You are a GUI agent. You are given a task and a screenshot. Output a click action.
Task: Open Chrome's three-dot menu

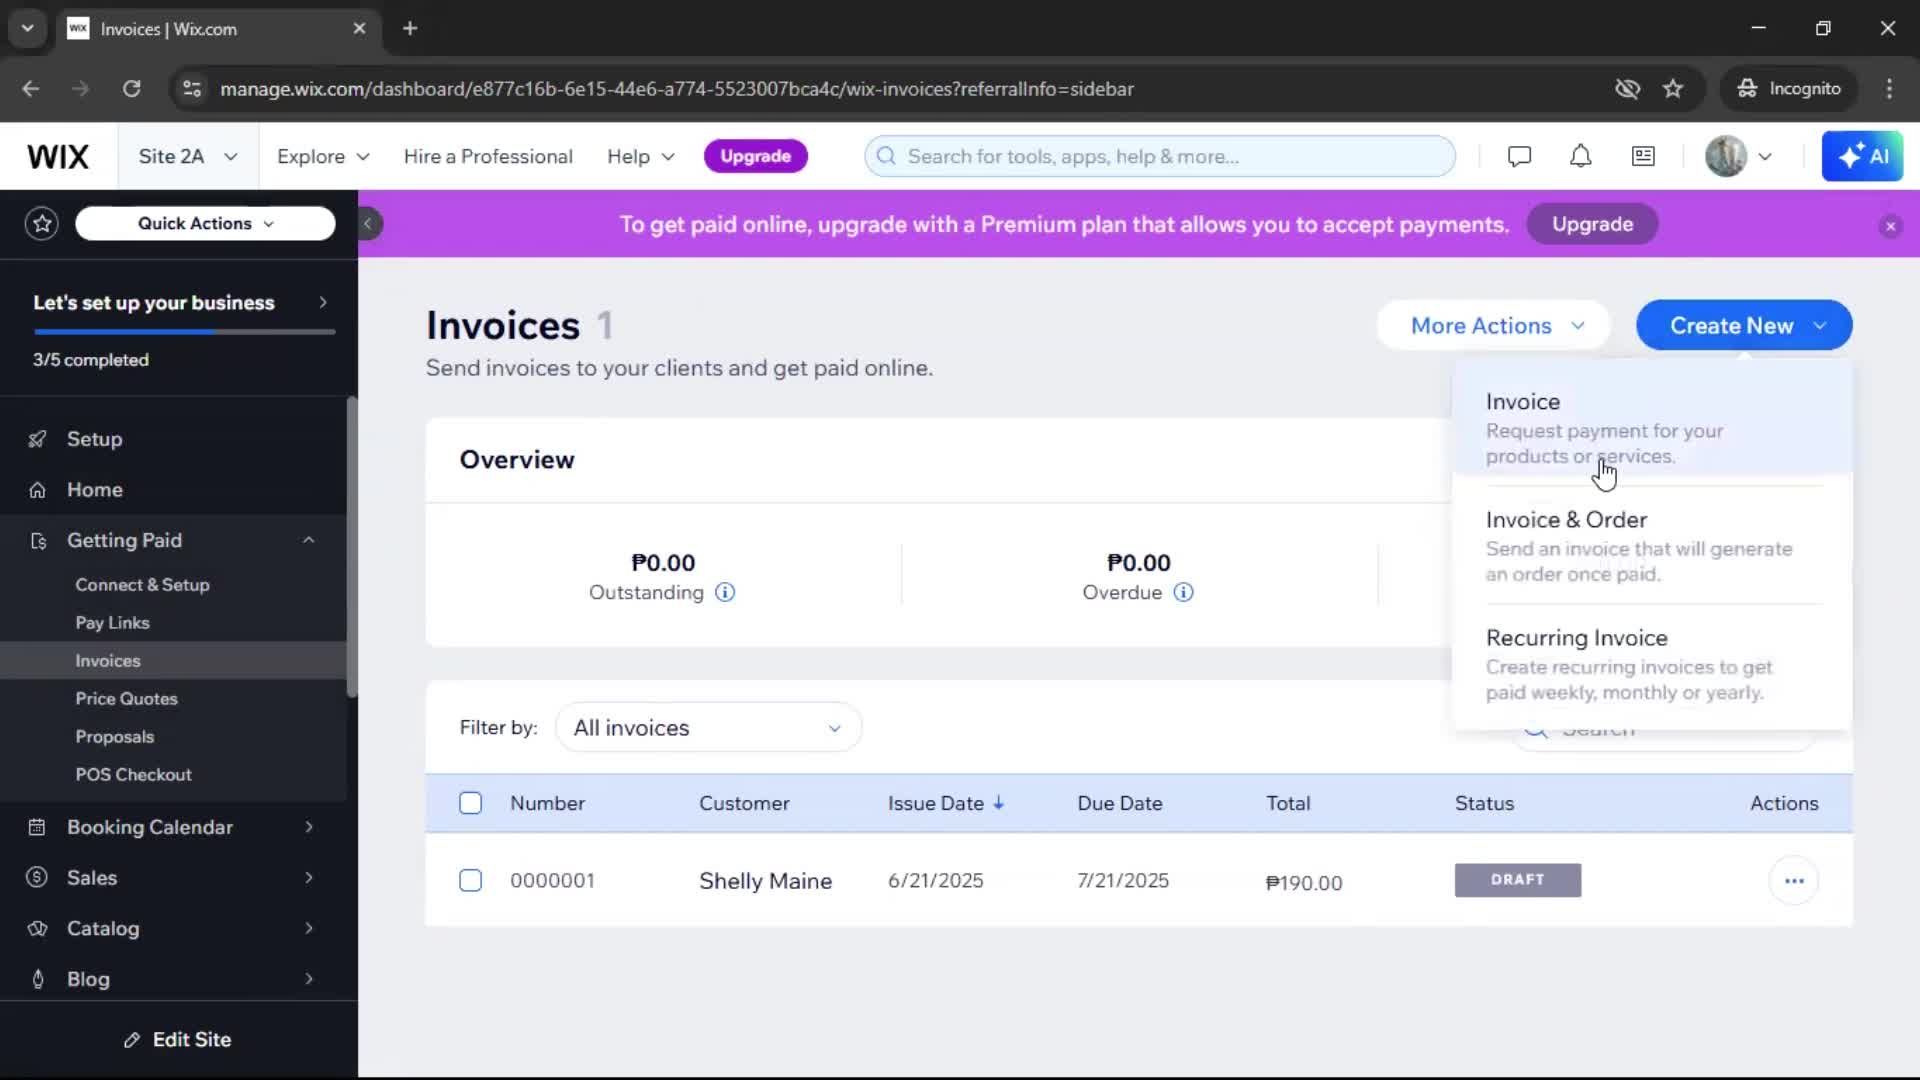pos(1889,89)
